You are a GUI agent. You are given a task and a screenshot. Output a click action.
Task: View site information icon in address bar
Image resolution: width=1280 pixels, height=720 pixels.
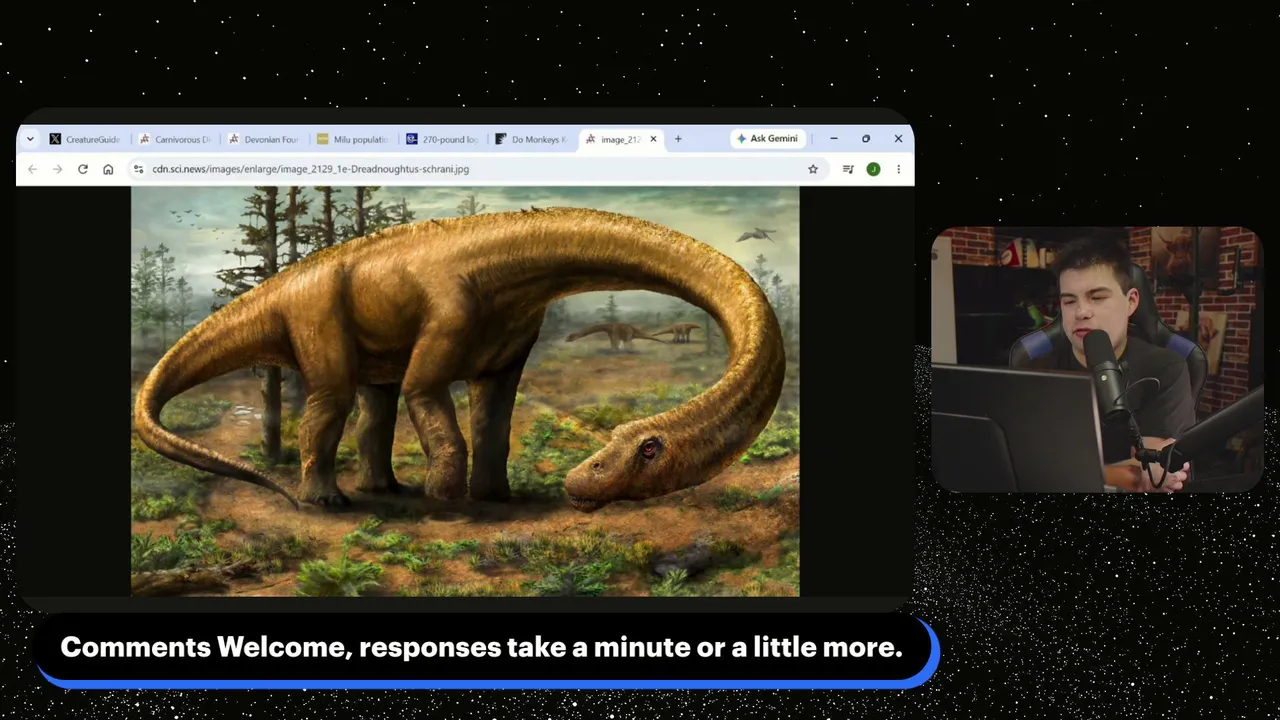(x=138, y=169)
